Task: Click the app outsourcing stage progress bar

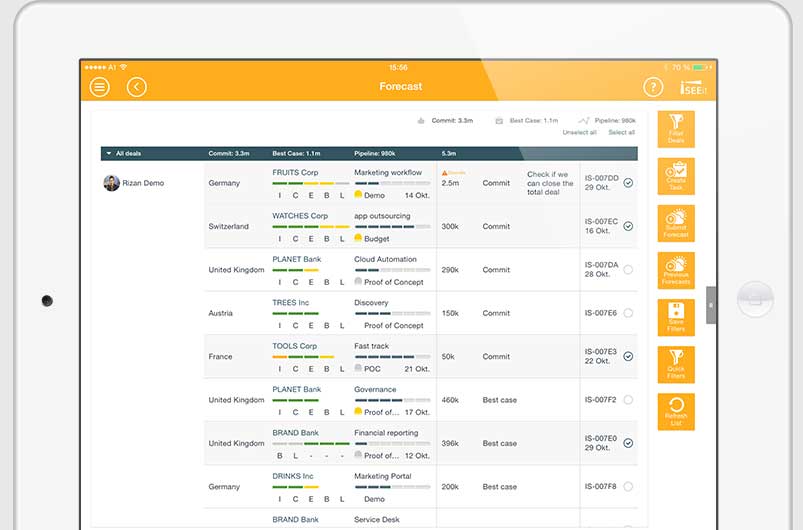Action: coord(392,226)
